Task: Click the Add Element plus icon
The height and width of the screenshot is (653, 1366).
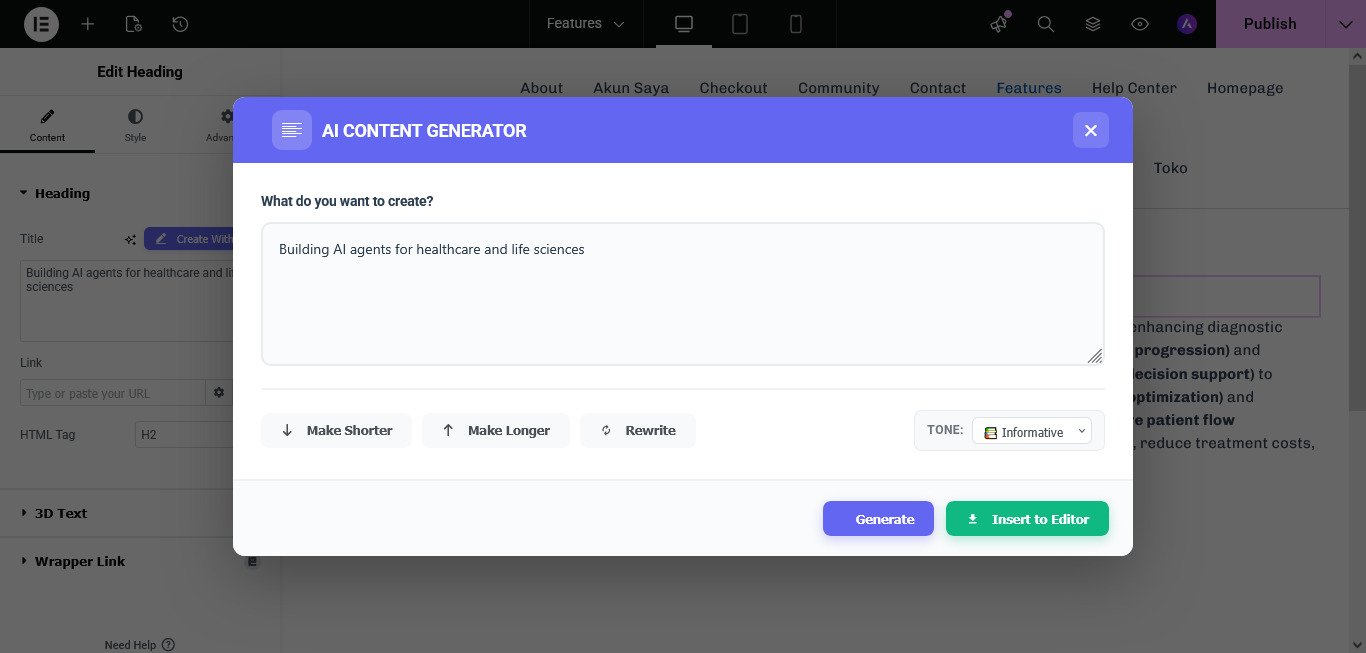Action: coord(88,24)
